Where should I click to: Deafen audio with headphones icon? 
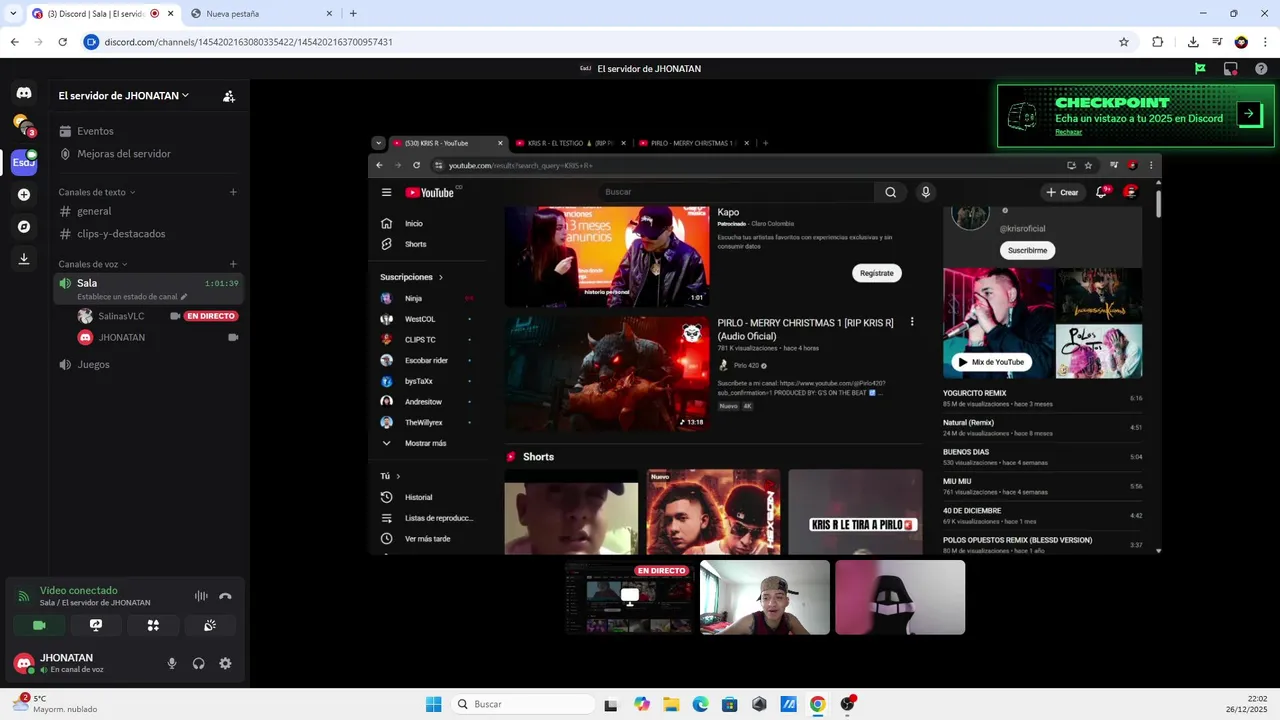pyautogui.click(x=199, y=663)
